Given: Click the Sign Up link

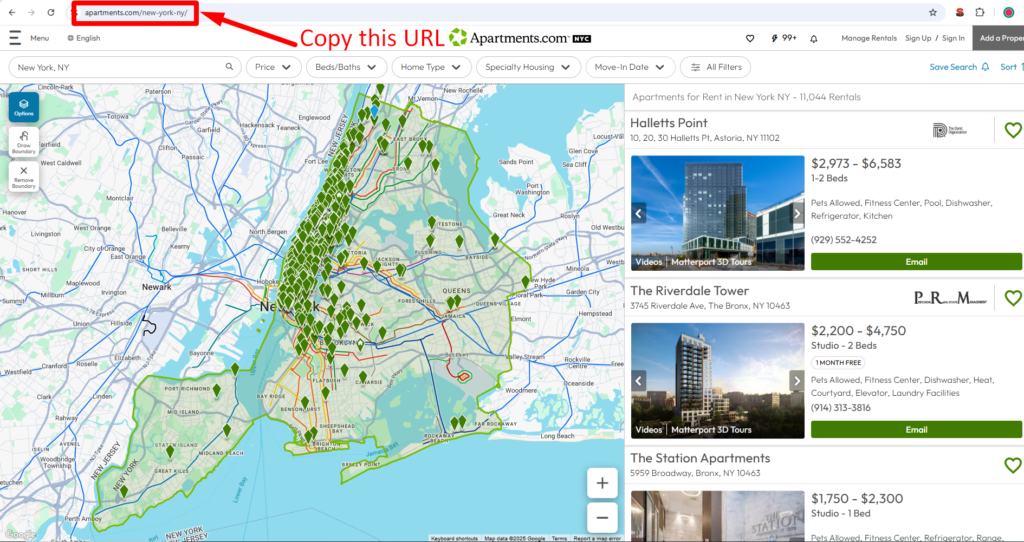Looking at the screenshot, I should [918, 38].
